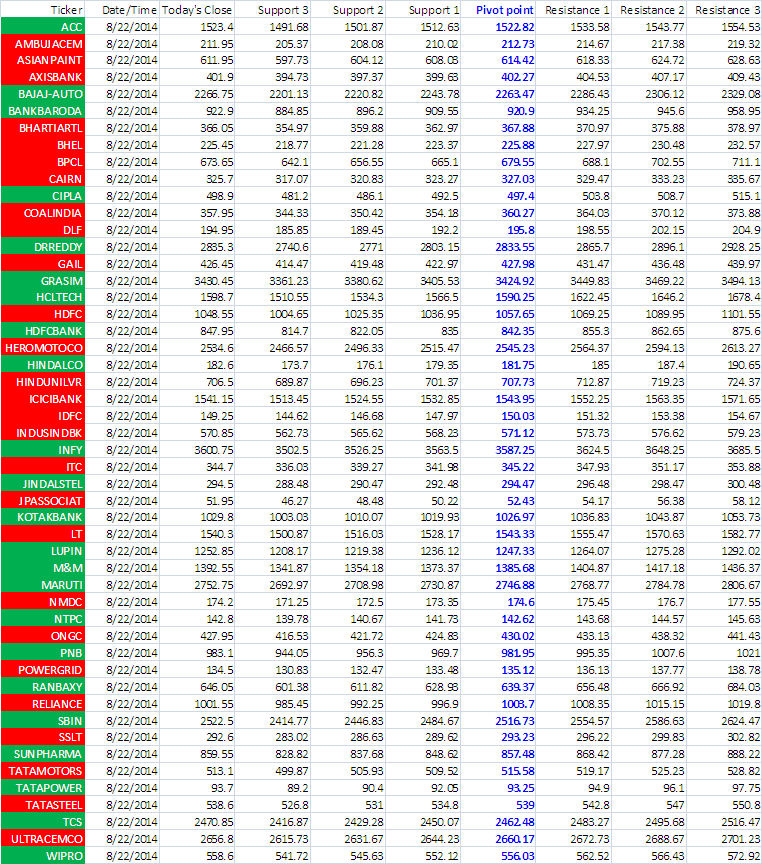Click the AMBUJACEM ticker cell
Screen dimensions: 762x864
click(43, 44)
